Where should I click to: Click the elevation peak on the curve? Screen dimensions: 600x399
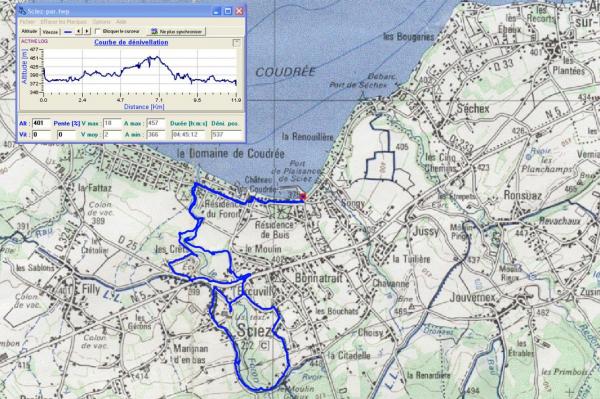tap(150, 58)
